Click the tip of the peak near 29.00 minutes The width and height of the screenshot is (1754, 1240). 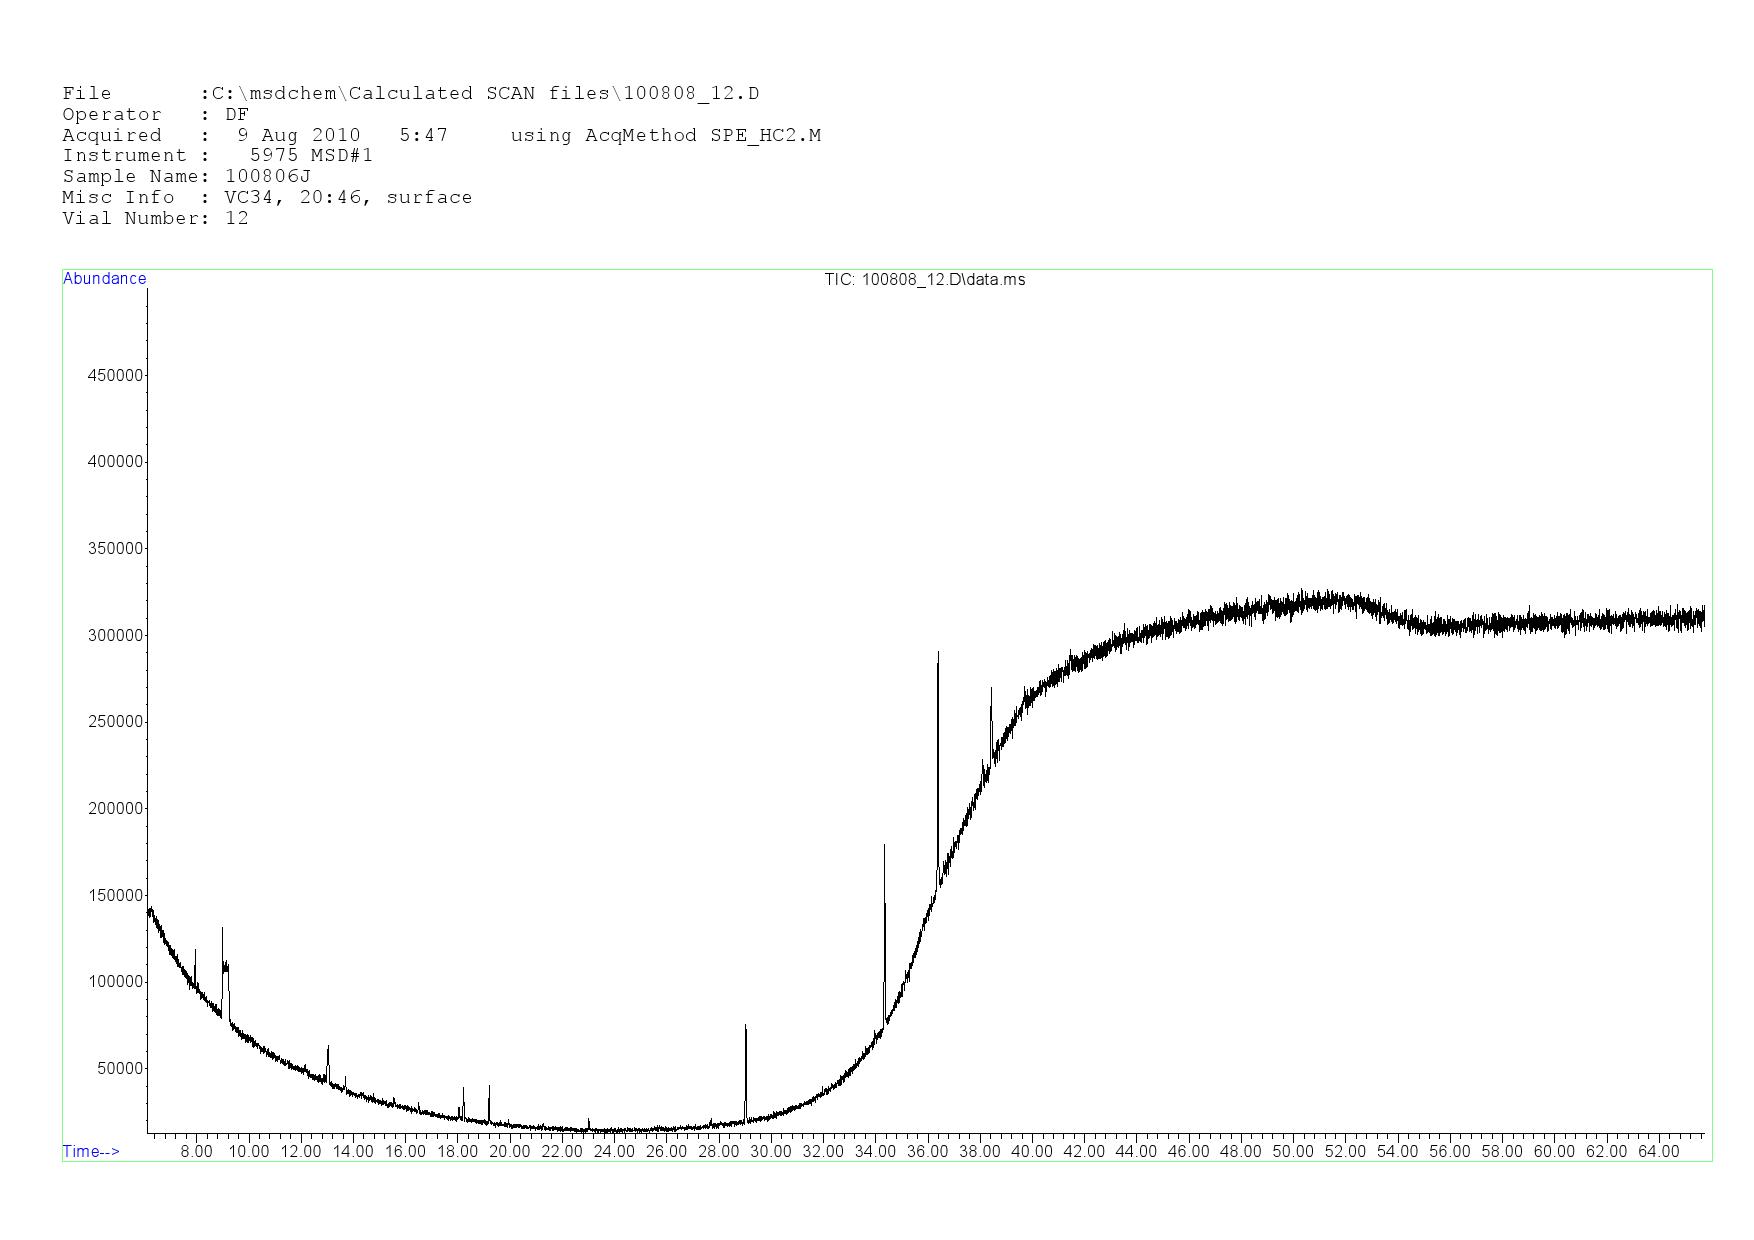click(x=745, y=1026)
